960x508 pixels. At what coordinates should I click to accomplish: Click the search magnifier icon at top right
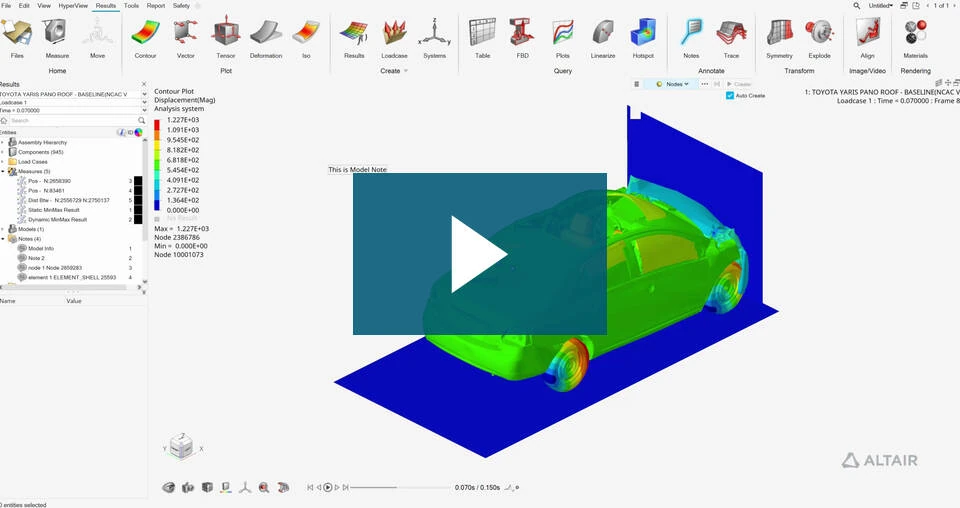857,6
